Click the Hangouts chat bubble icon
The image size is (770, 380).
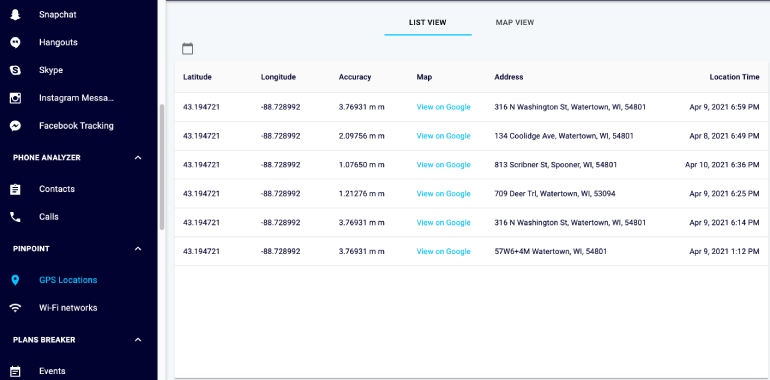pos(15,42)
